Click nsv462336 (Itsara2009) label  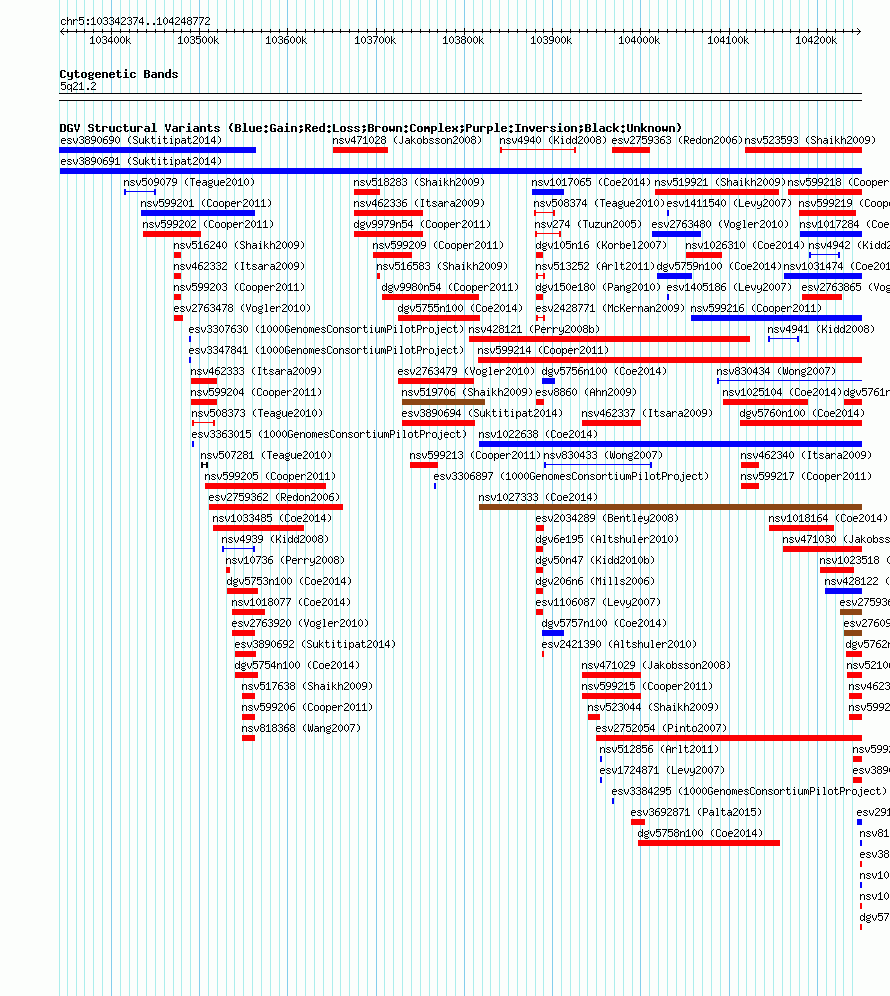419,203
